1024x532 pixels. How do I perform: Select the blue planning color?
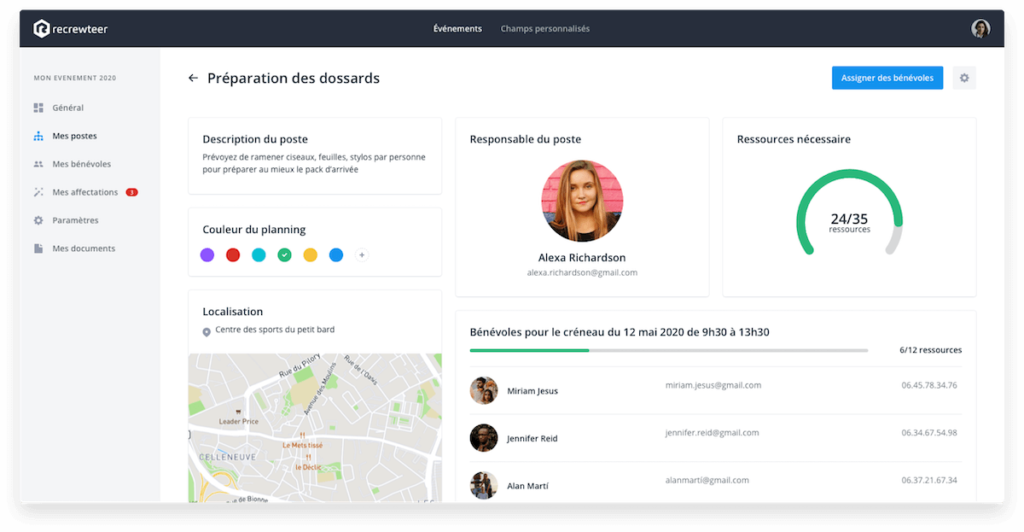tap(336, 255)
